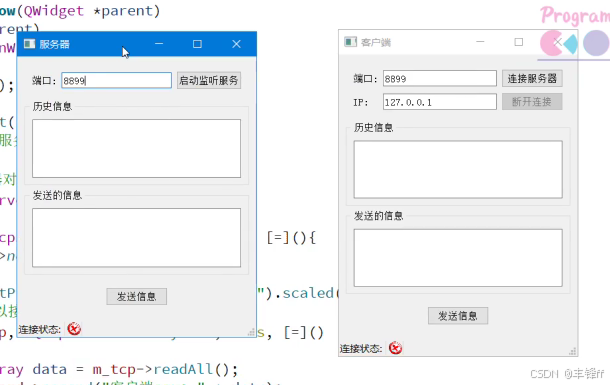Viewport: 610px width, 385px height.
Task: Click 连接服务器 button in client window
Action: point(532,79)
